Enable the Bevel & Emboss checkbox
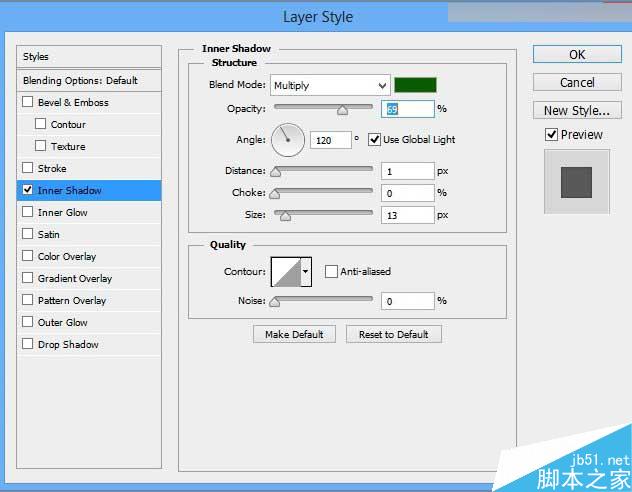 pos(27,102)
